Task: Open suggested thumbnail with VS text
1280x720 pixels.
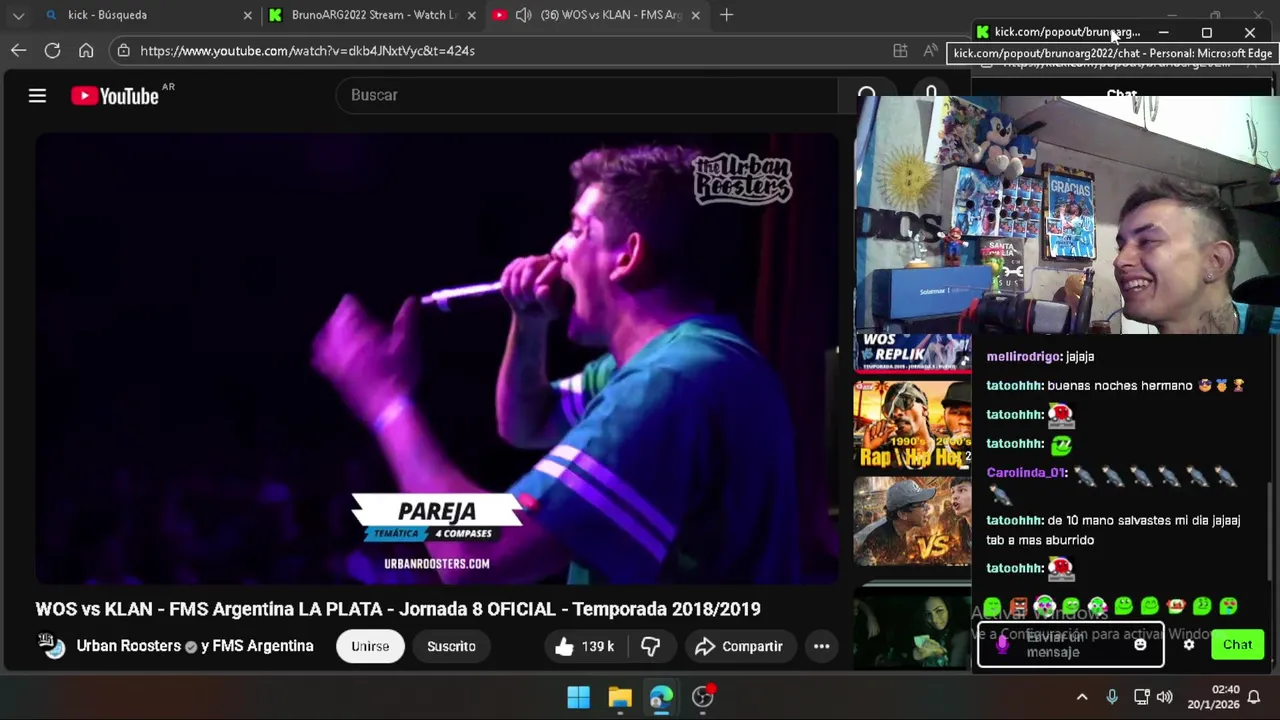Action: coord(912,521)
